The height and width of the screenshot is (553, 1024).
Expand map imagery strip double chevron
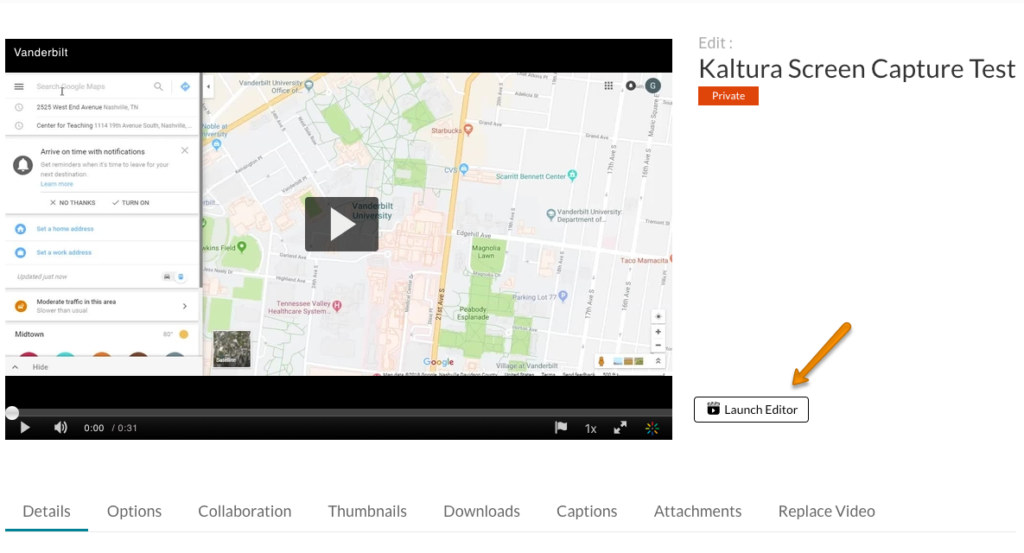658,361
